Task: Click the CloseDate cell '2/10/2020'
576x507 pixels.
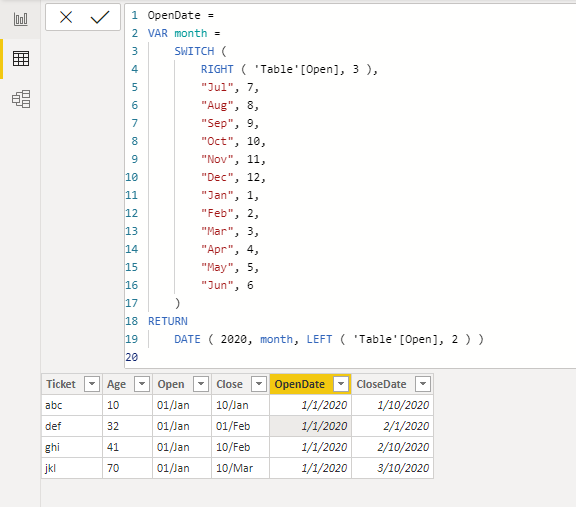Action: (392, 447)
